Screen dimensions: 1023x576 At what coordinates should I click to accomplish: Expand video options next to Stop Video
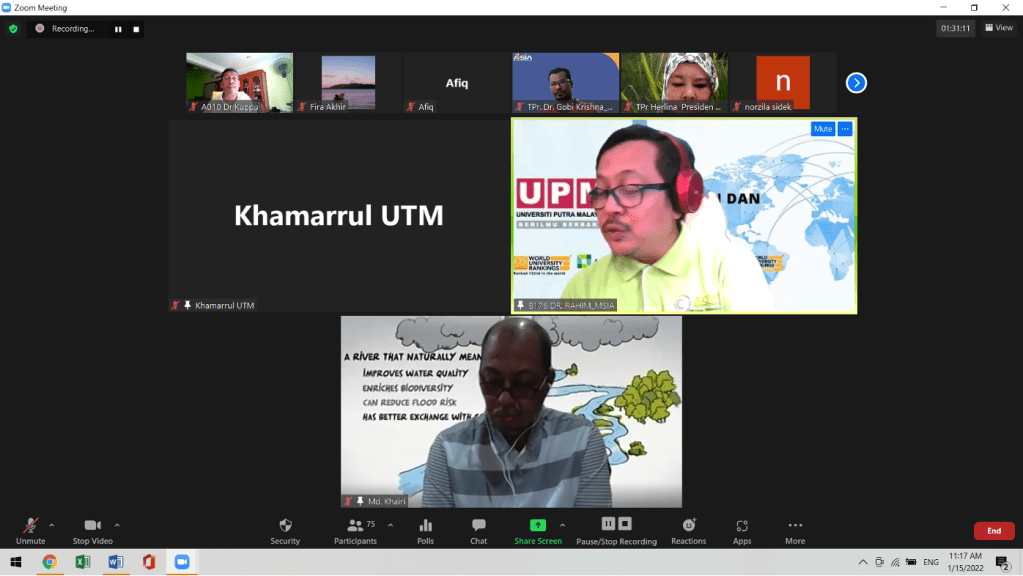(117, 524)
